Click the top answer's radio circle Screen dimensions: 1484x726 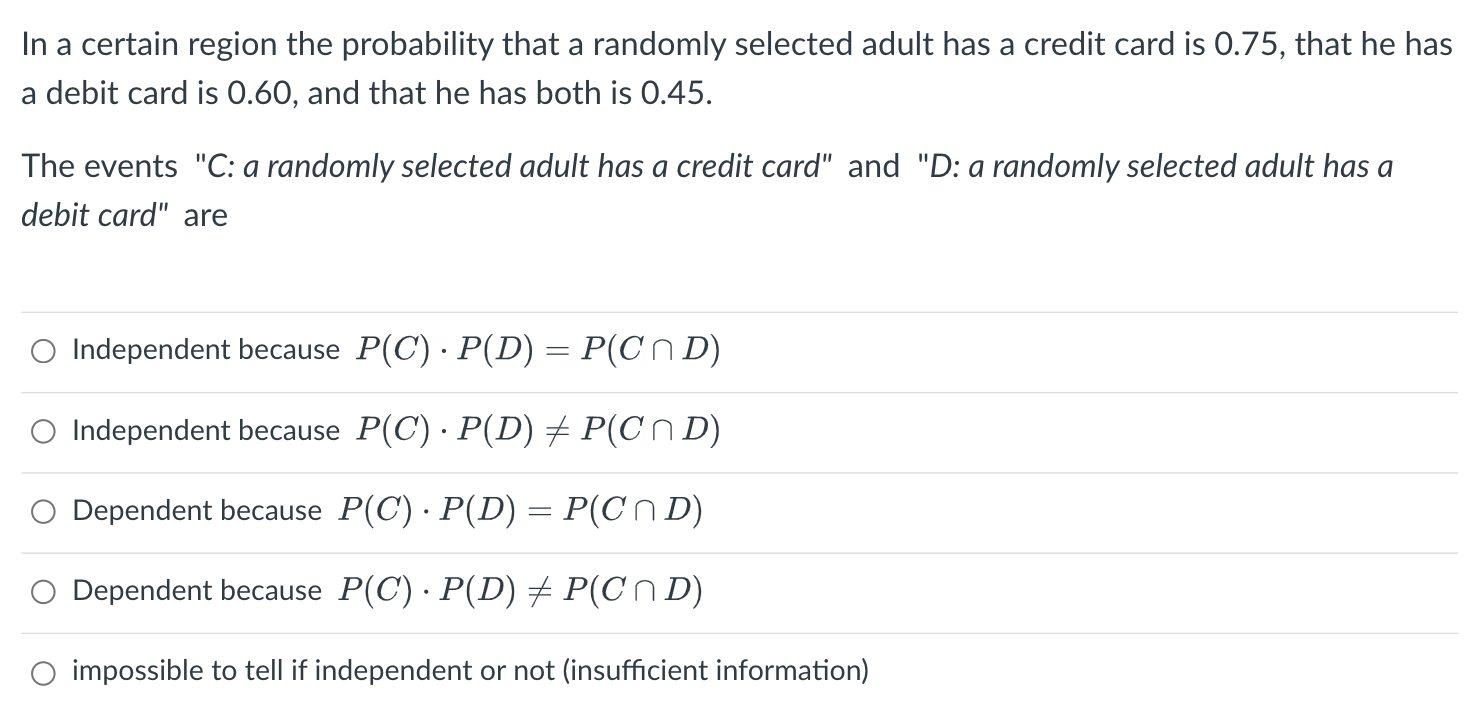(x=43, y=349)
